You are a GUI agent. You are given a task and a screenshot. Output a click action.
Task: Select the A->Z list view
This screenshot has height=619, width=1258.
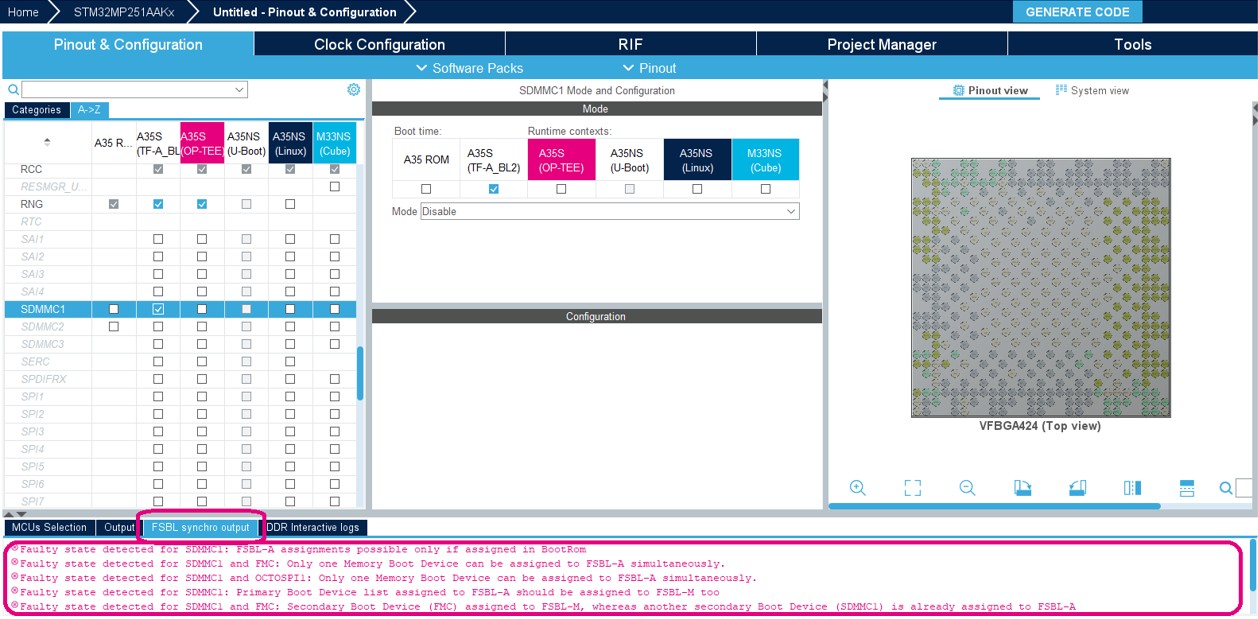tap(89, 110)
